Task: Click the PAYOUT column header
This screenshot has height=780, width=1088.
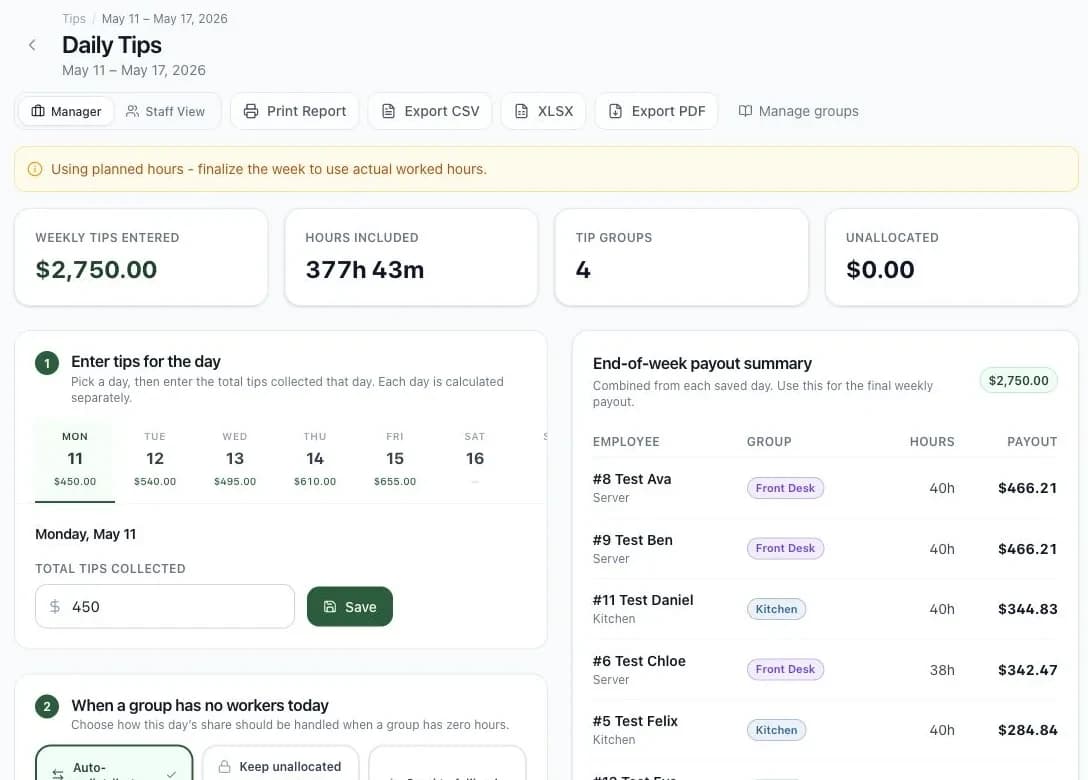Action: pos(1032,441)
